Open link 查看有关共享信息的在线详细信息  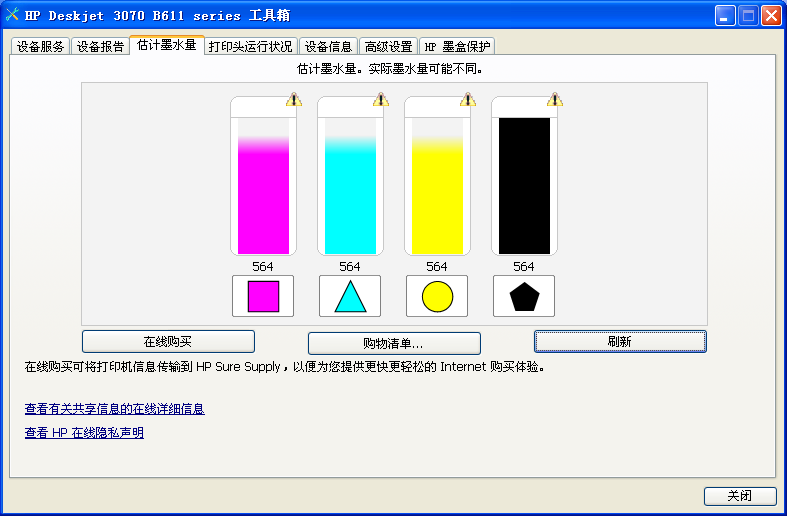tap(114, 409)
